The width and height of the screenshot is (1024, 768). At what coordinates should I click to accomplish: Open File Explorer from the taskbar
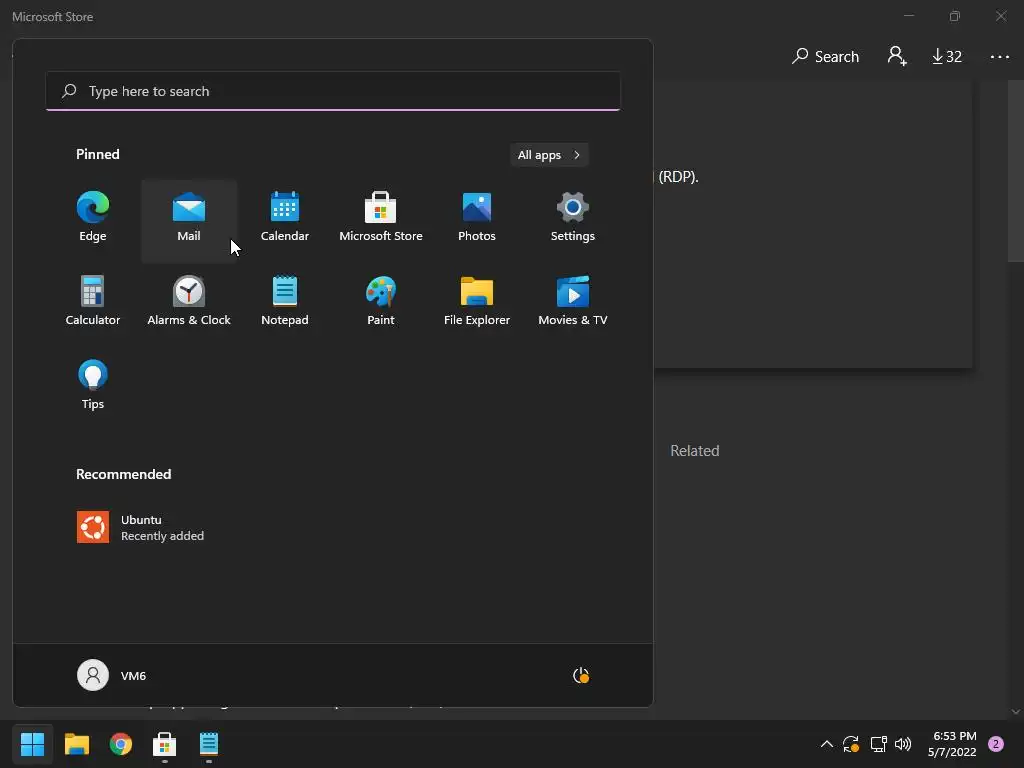point(77,744)
